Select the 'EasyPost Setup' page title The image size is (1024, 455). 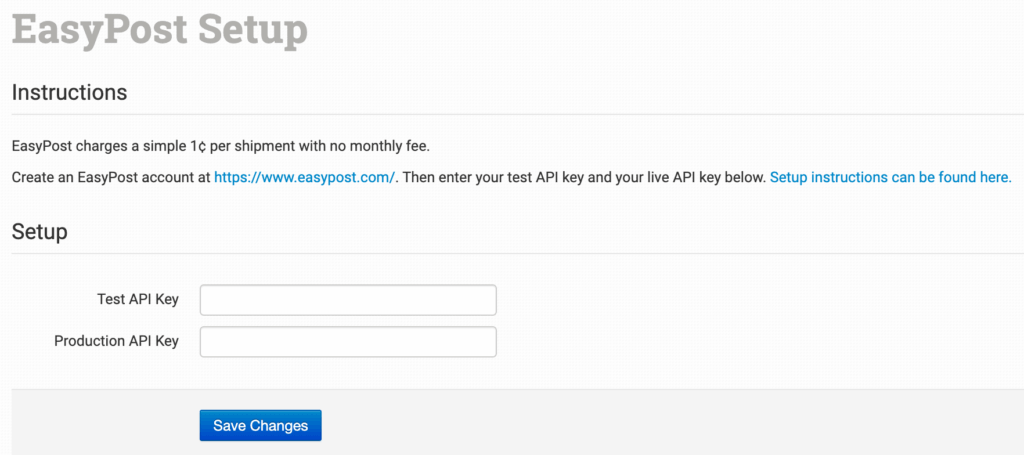[x=160, y=29]
